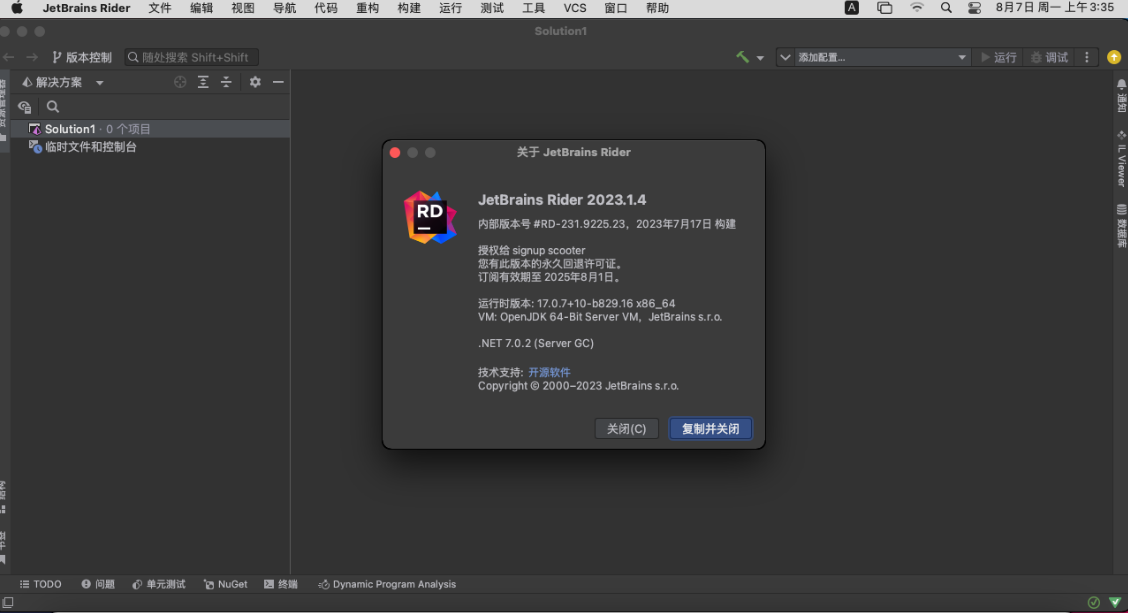Click the 运行 run button
This screenshot has height=613, width=1128.
999,57
